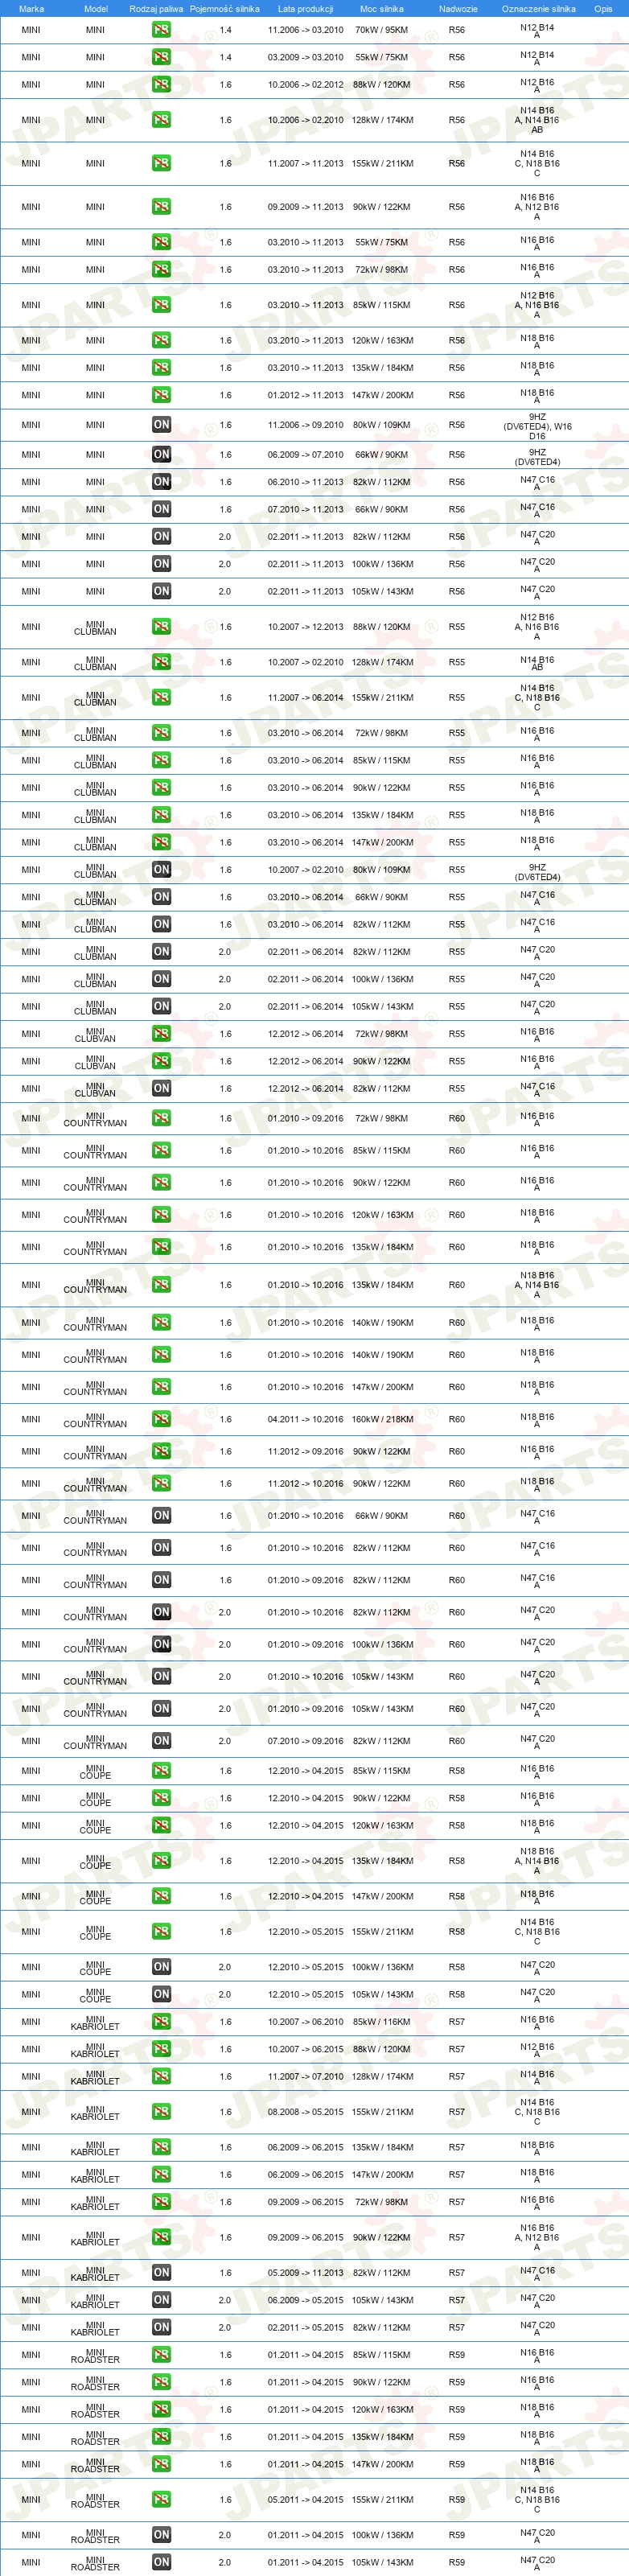Click the petrol icon in the MINI Coupe 155kW / 211KM row
The image size is (629, 2576).
[161, 1932]
